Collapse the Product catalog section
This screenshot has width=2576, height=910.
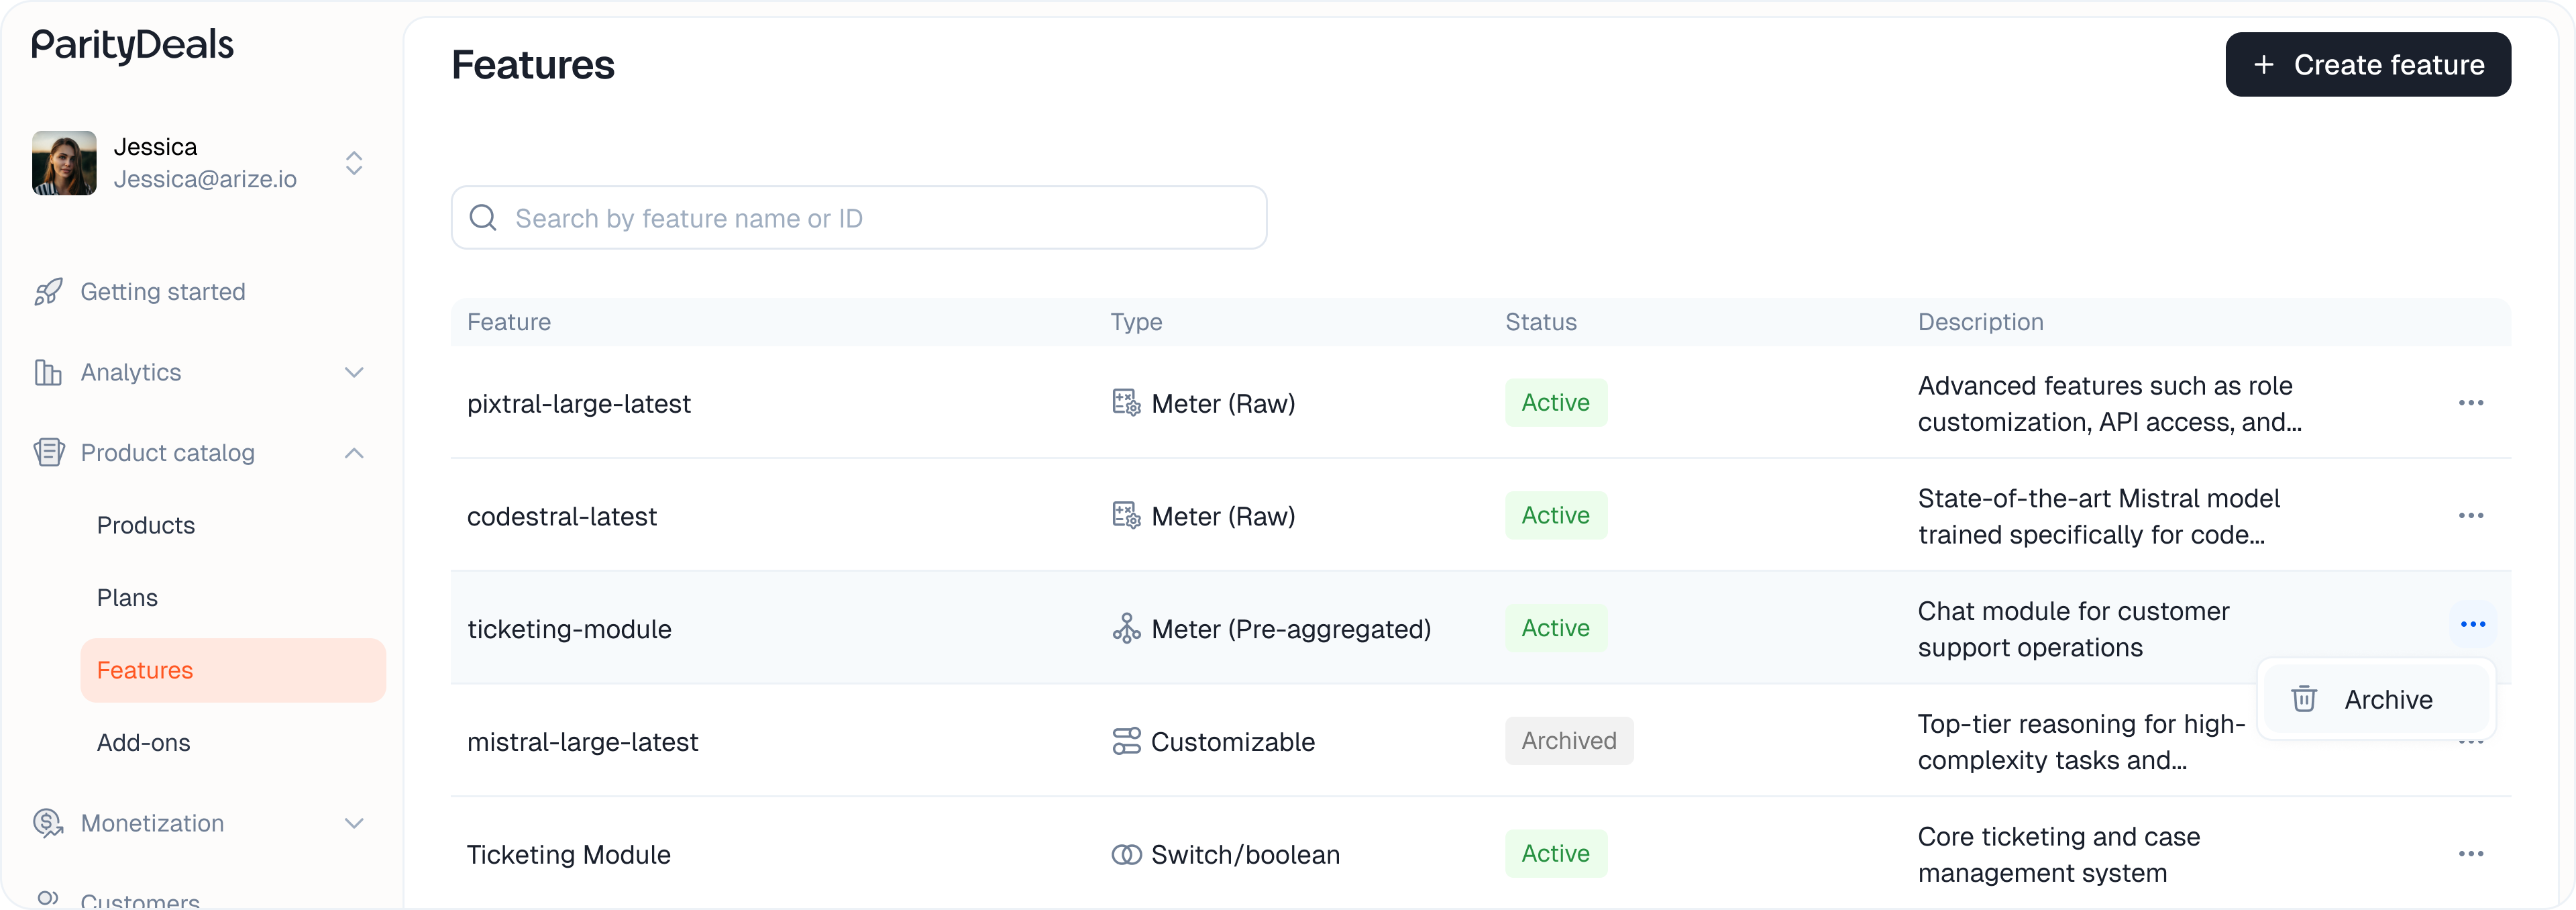pos(354,453)
